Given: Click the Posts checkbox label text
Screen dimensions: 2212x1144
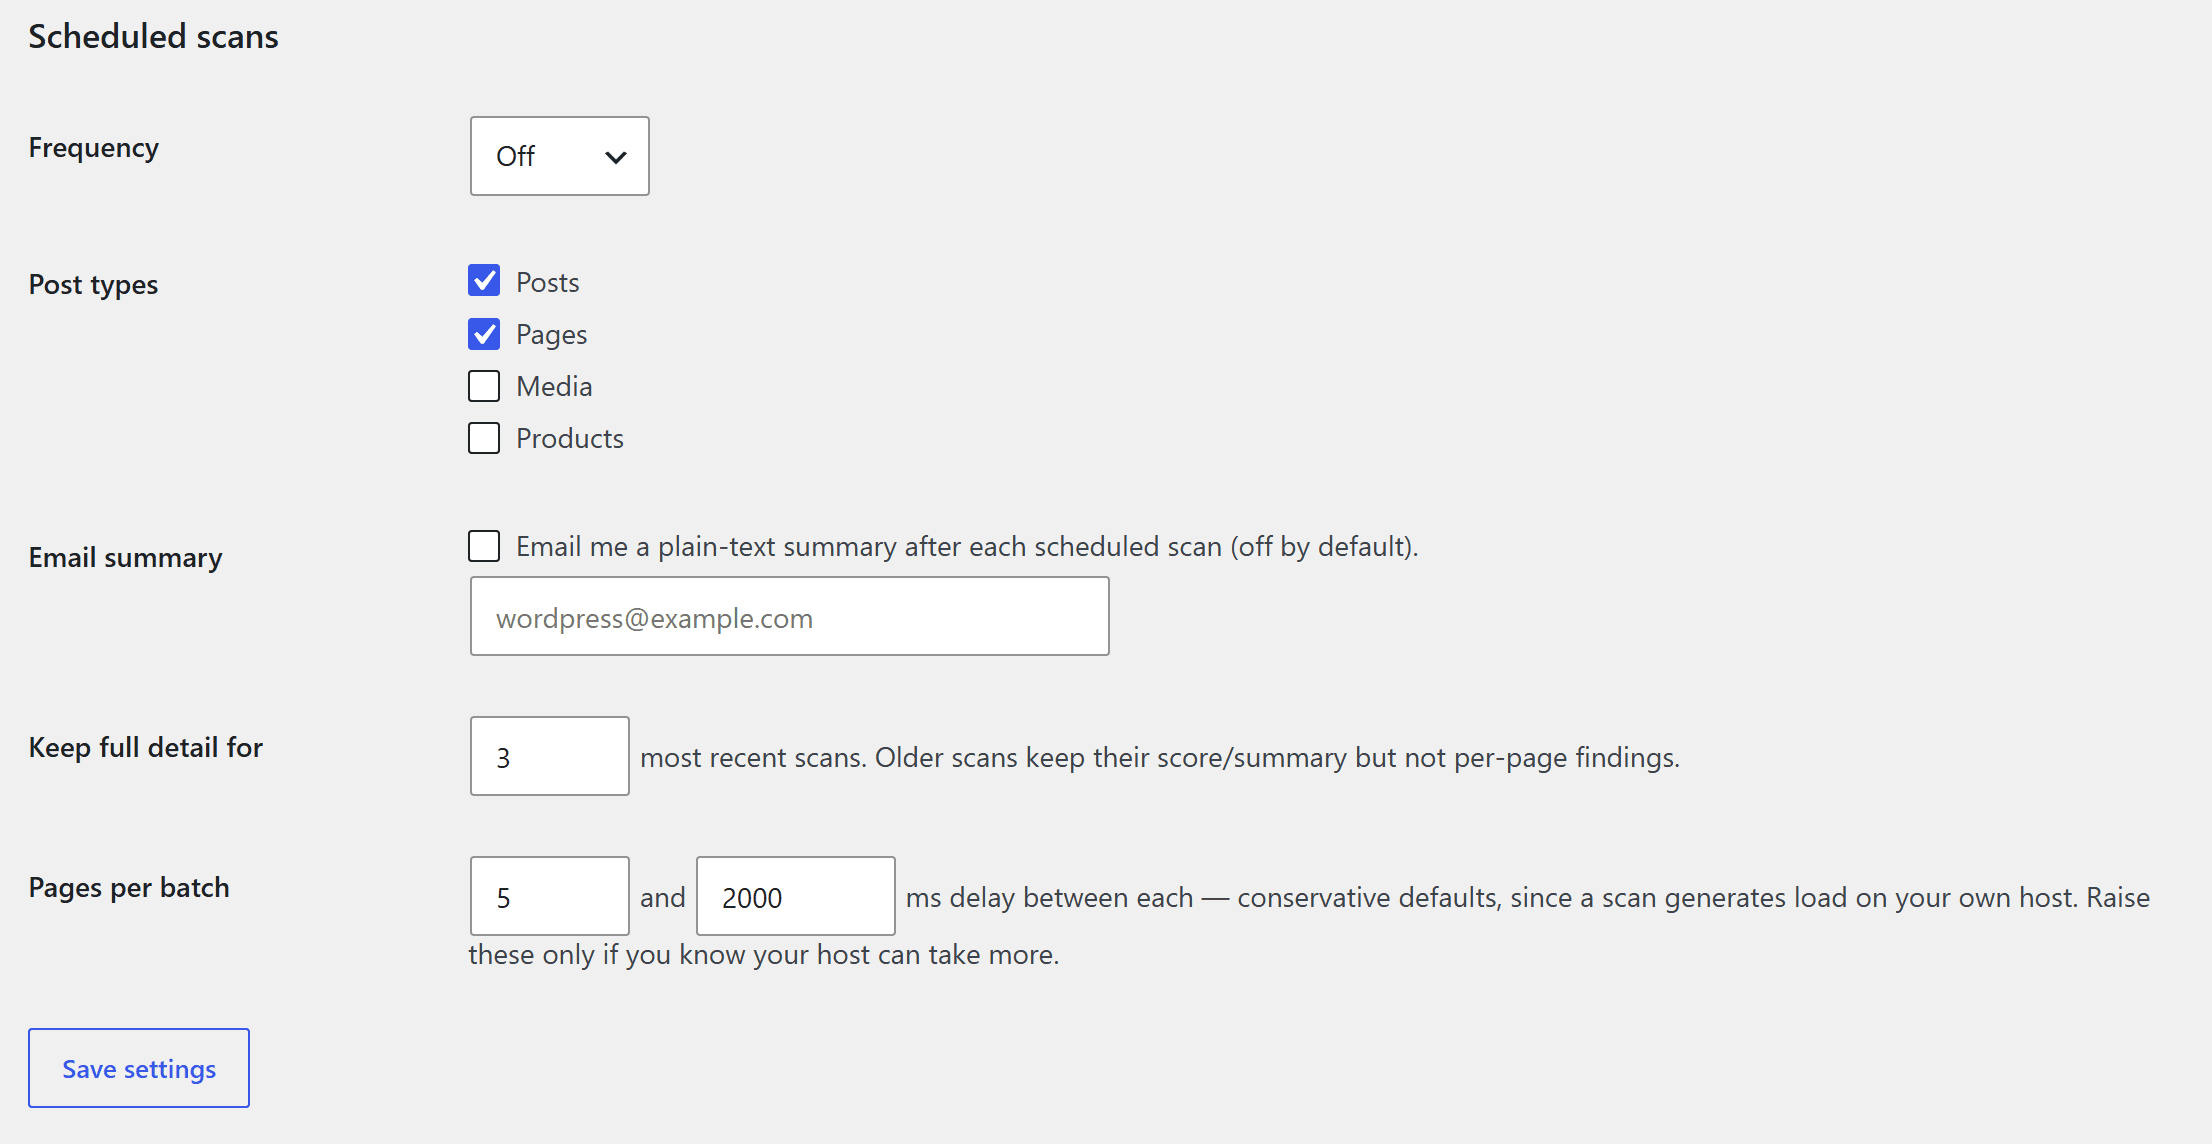Looking at the screenshot, I should click(547, 282).
